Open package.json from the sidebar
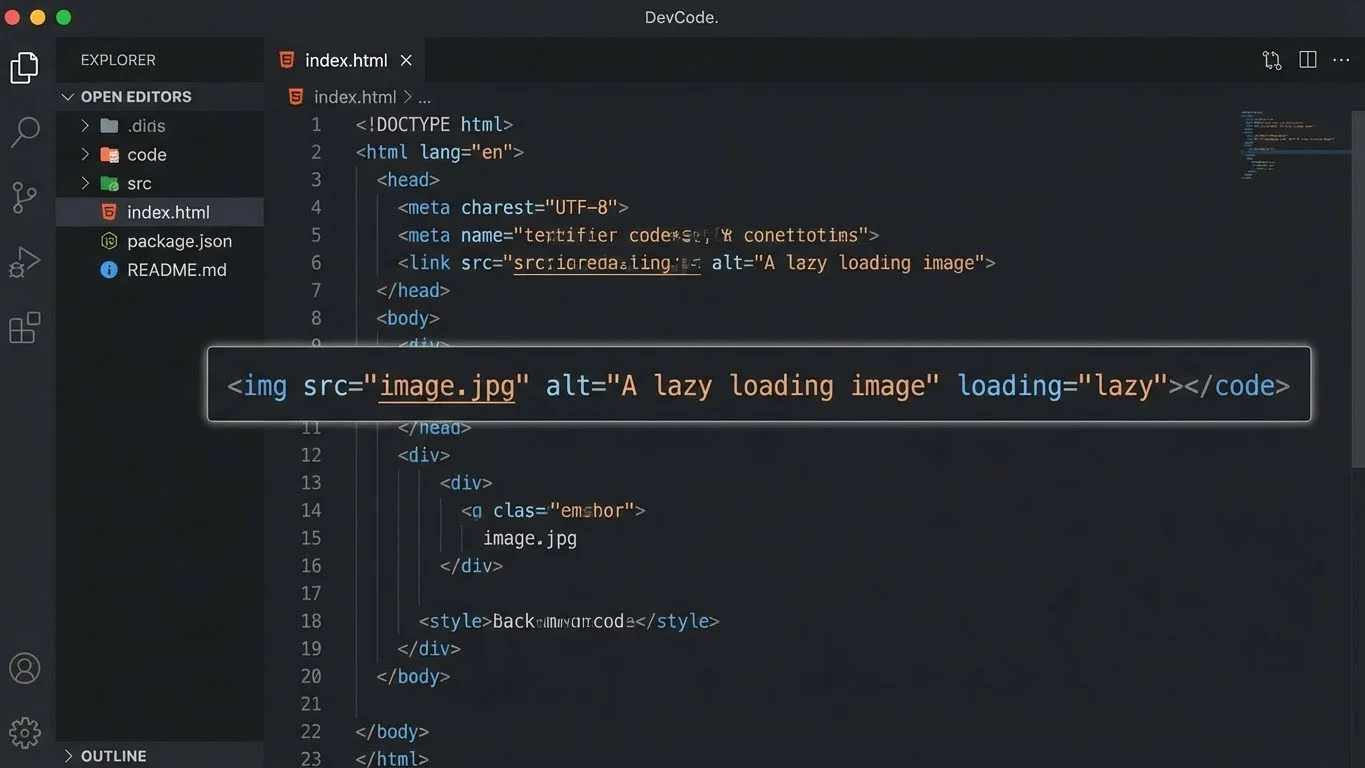 pyautogui.click(x=179, y=241)
